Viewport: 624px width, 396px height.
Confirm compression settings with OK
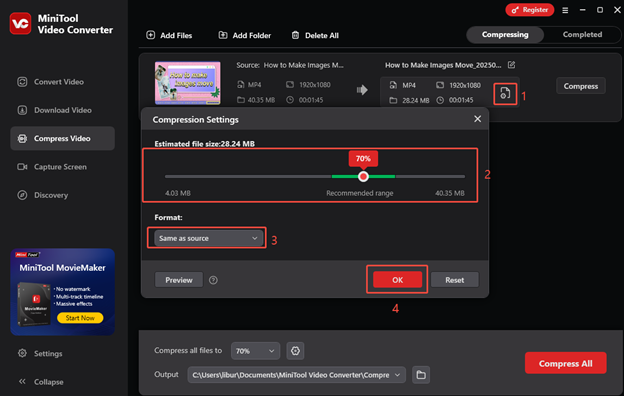pos(397,280)
